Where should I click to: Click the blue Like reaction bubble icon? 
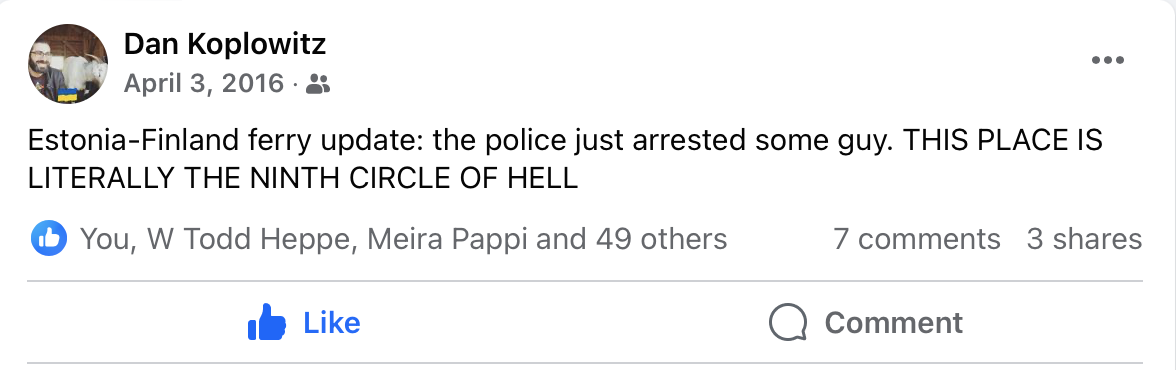coord(50,239)
